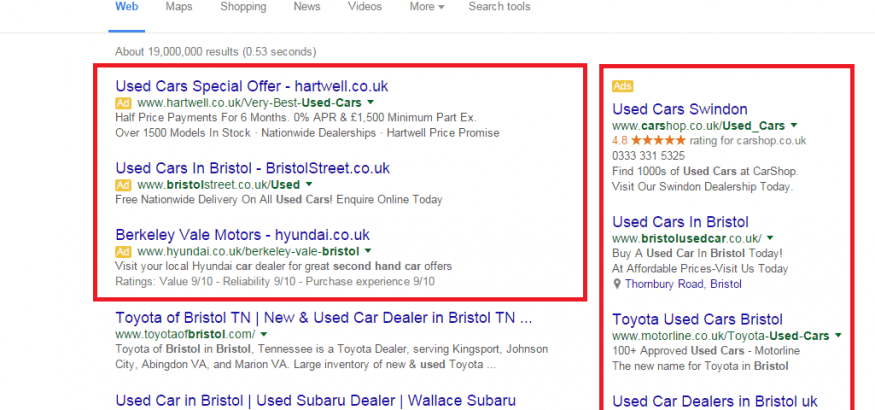Open the Shopping tab
The width and height of the screenshot is (875, 410).
click(243, 7)
